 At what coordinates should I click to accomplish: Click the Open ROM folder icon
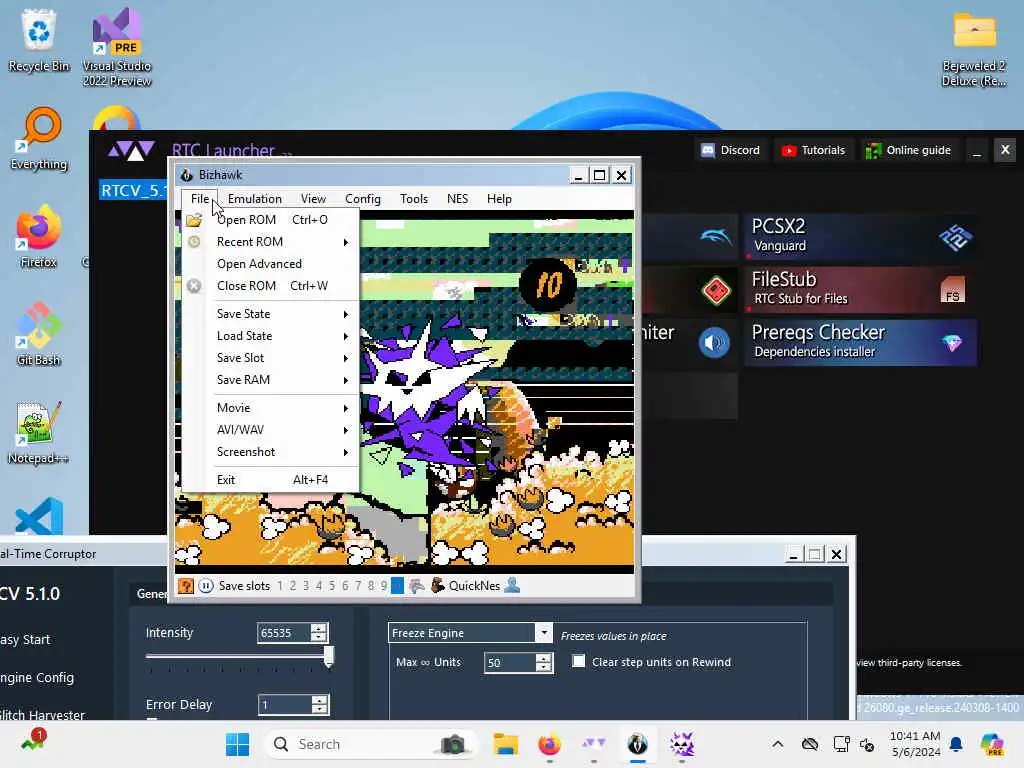194,220
